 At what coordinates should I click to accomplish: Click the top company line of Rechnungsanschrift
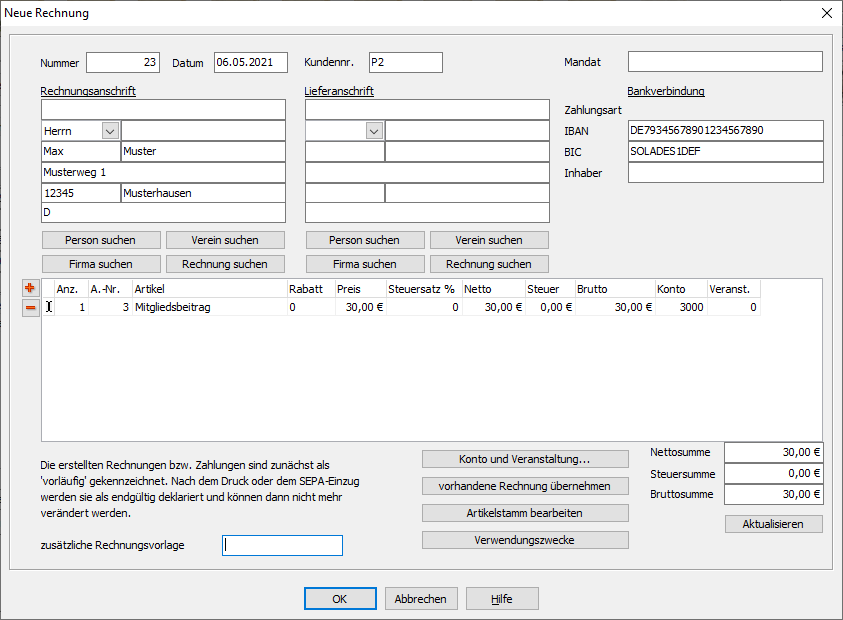[x=163, y=110]
